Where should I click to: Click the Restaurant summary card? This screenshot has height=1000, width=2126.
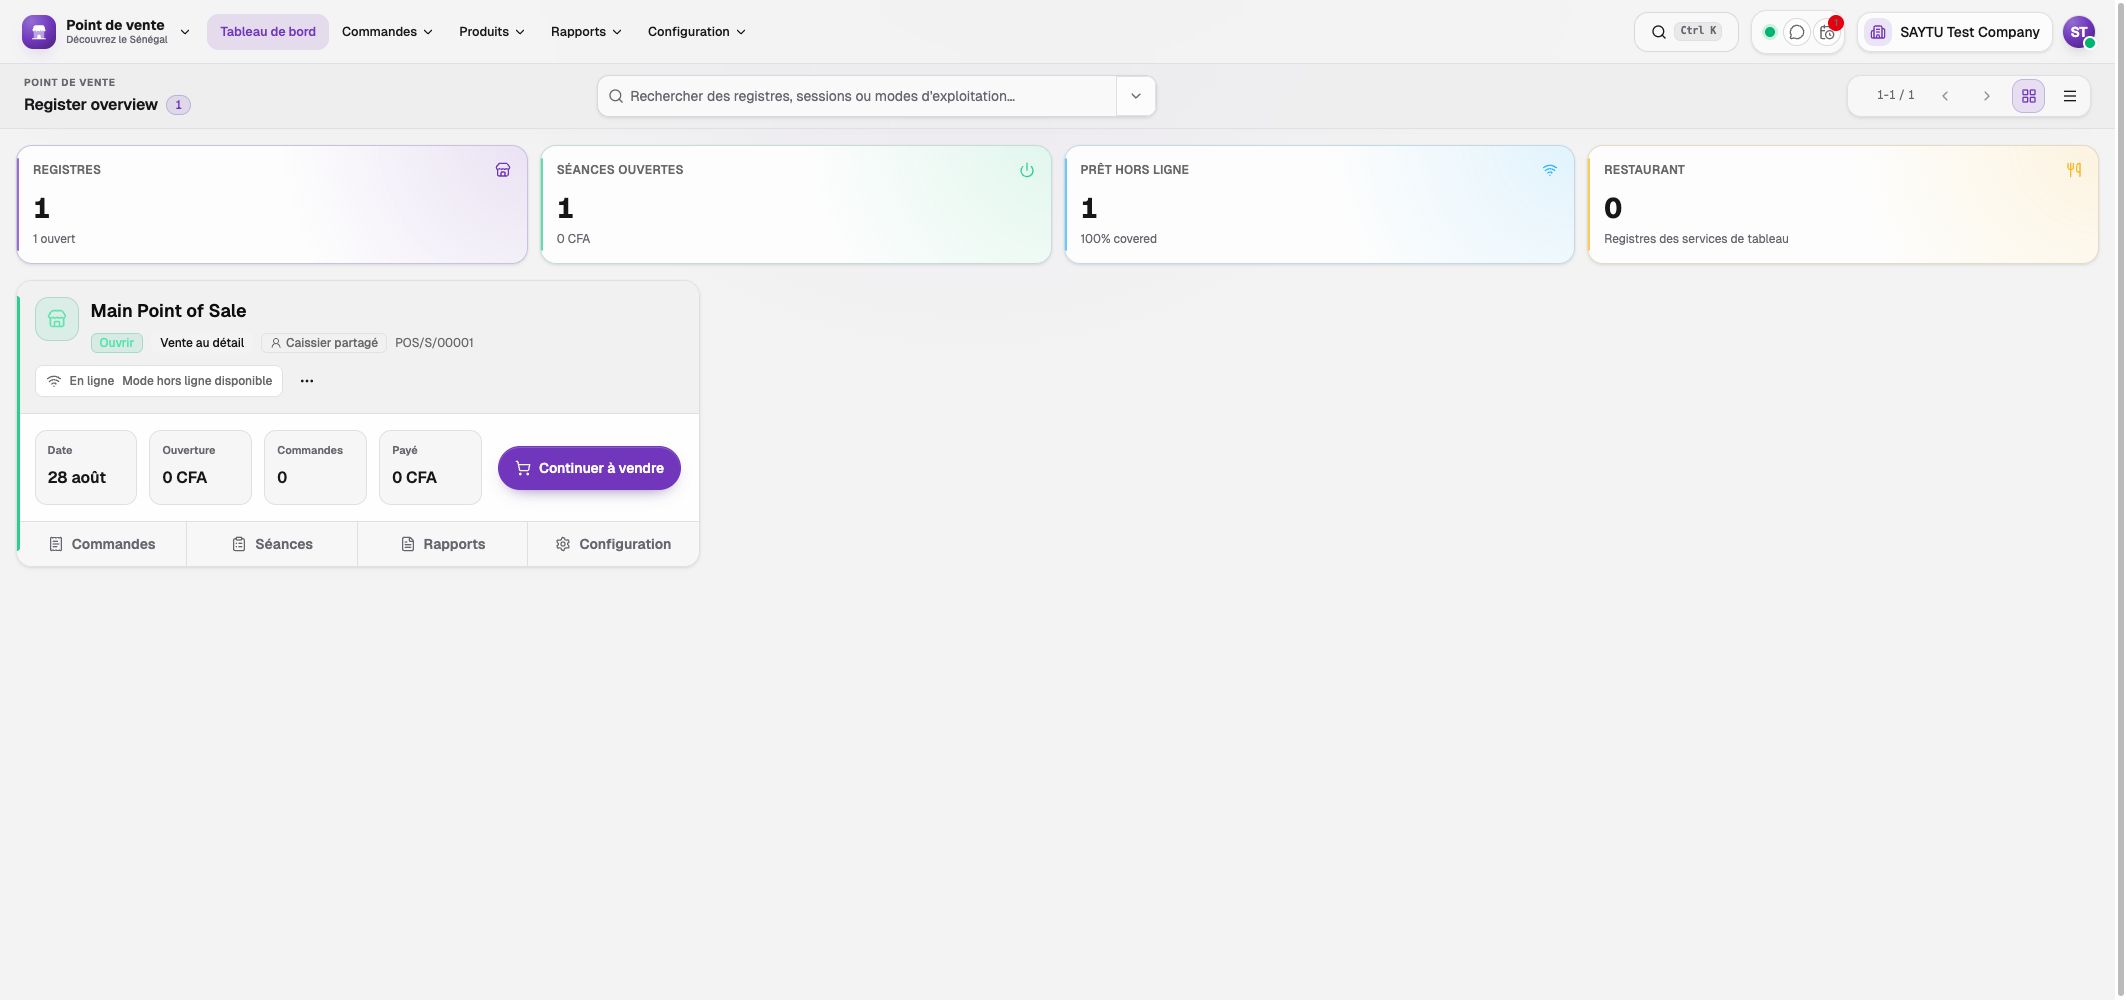click(x=1843, y=205)
